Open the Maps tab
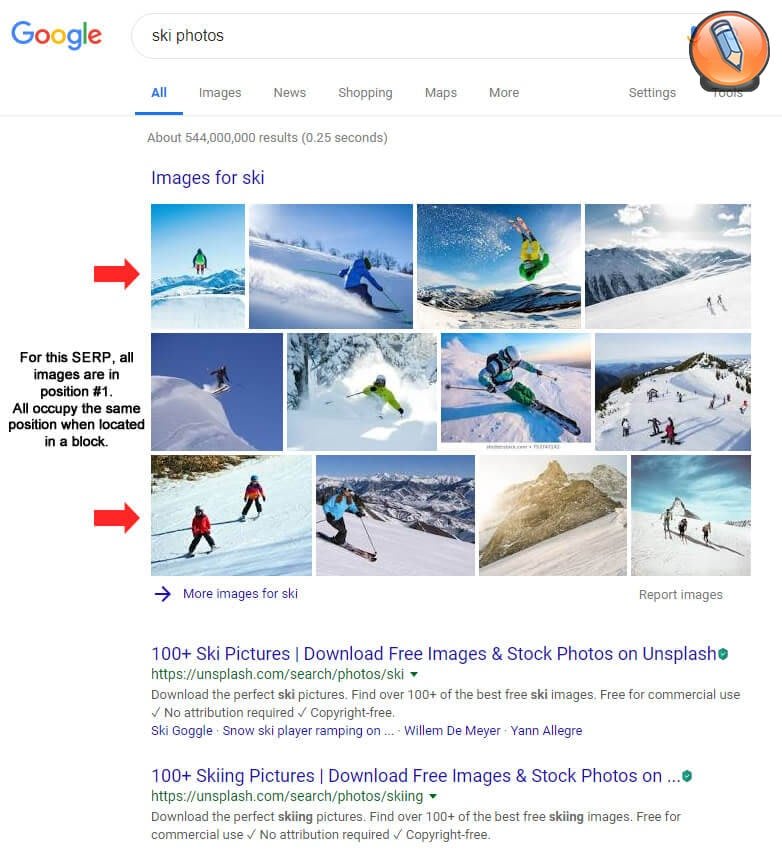The width and height of the screenshot is (782, 855). pyautogui.click(x=441, y=93)
